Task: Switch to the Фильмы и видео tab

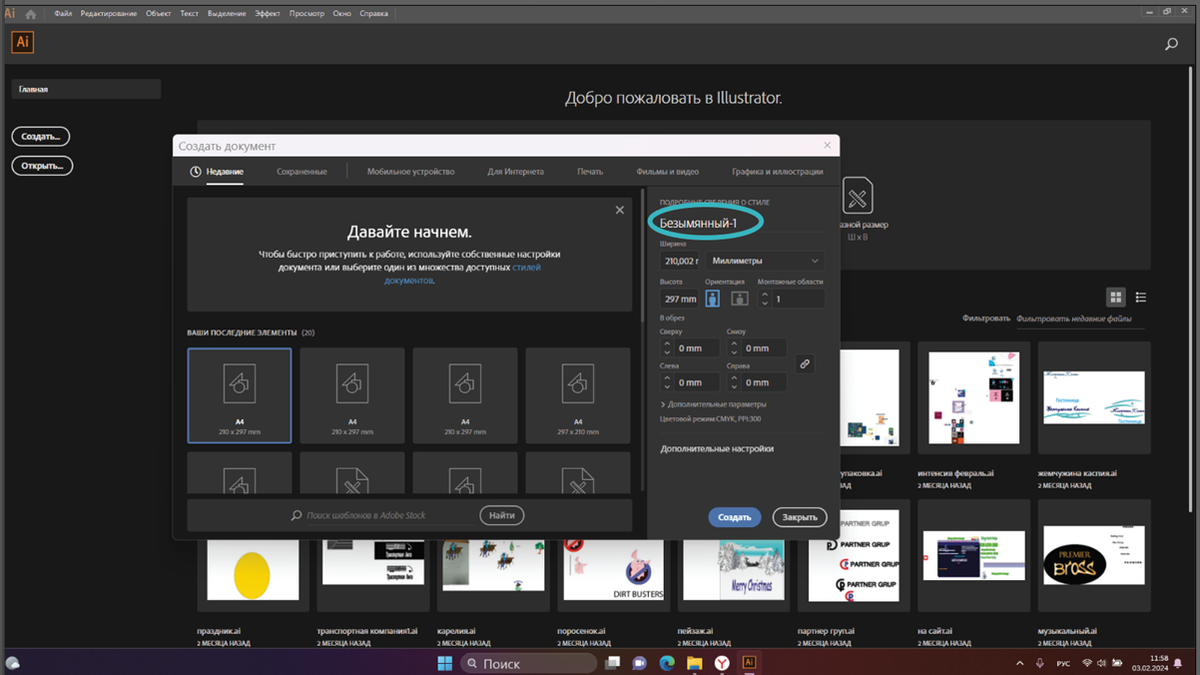Action: (668, 171)
